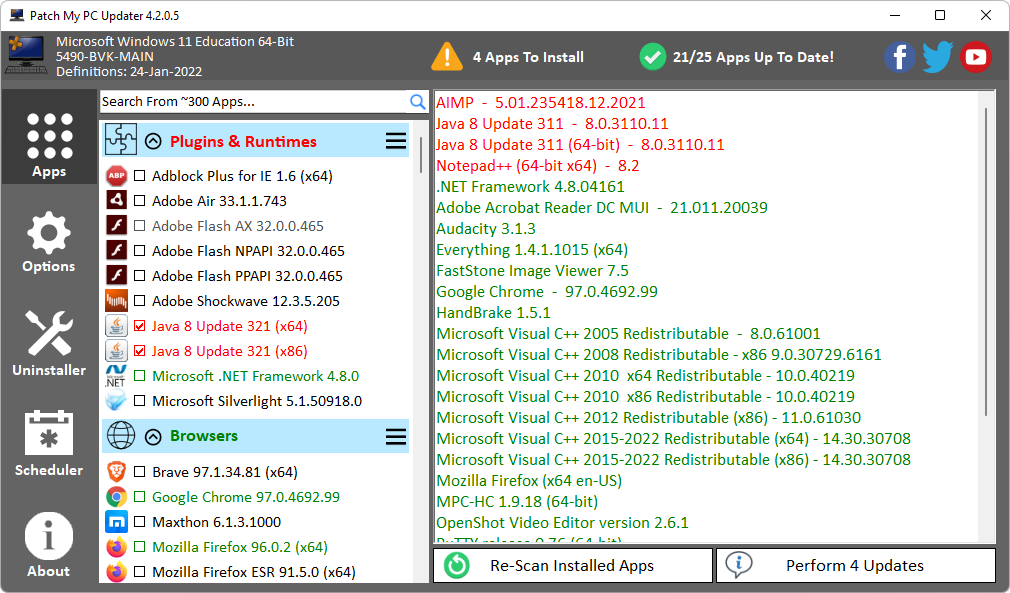
Task: Select Notepad++ (64-bit x64) - 8.2 entry
Action: 538,165
